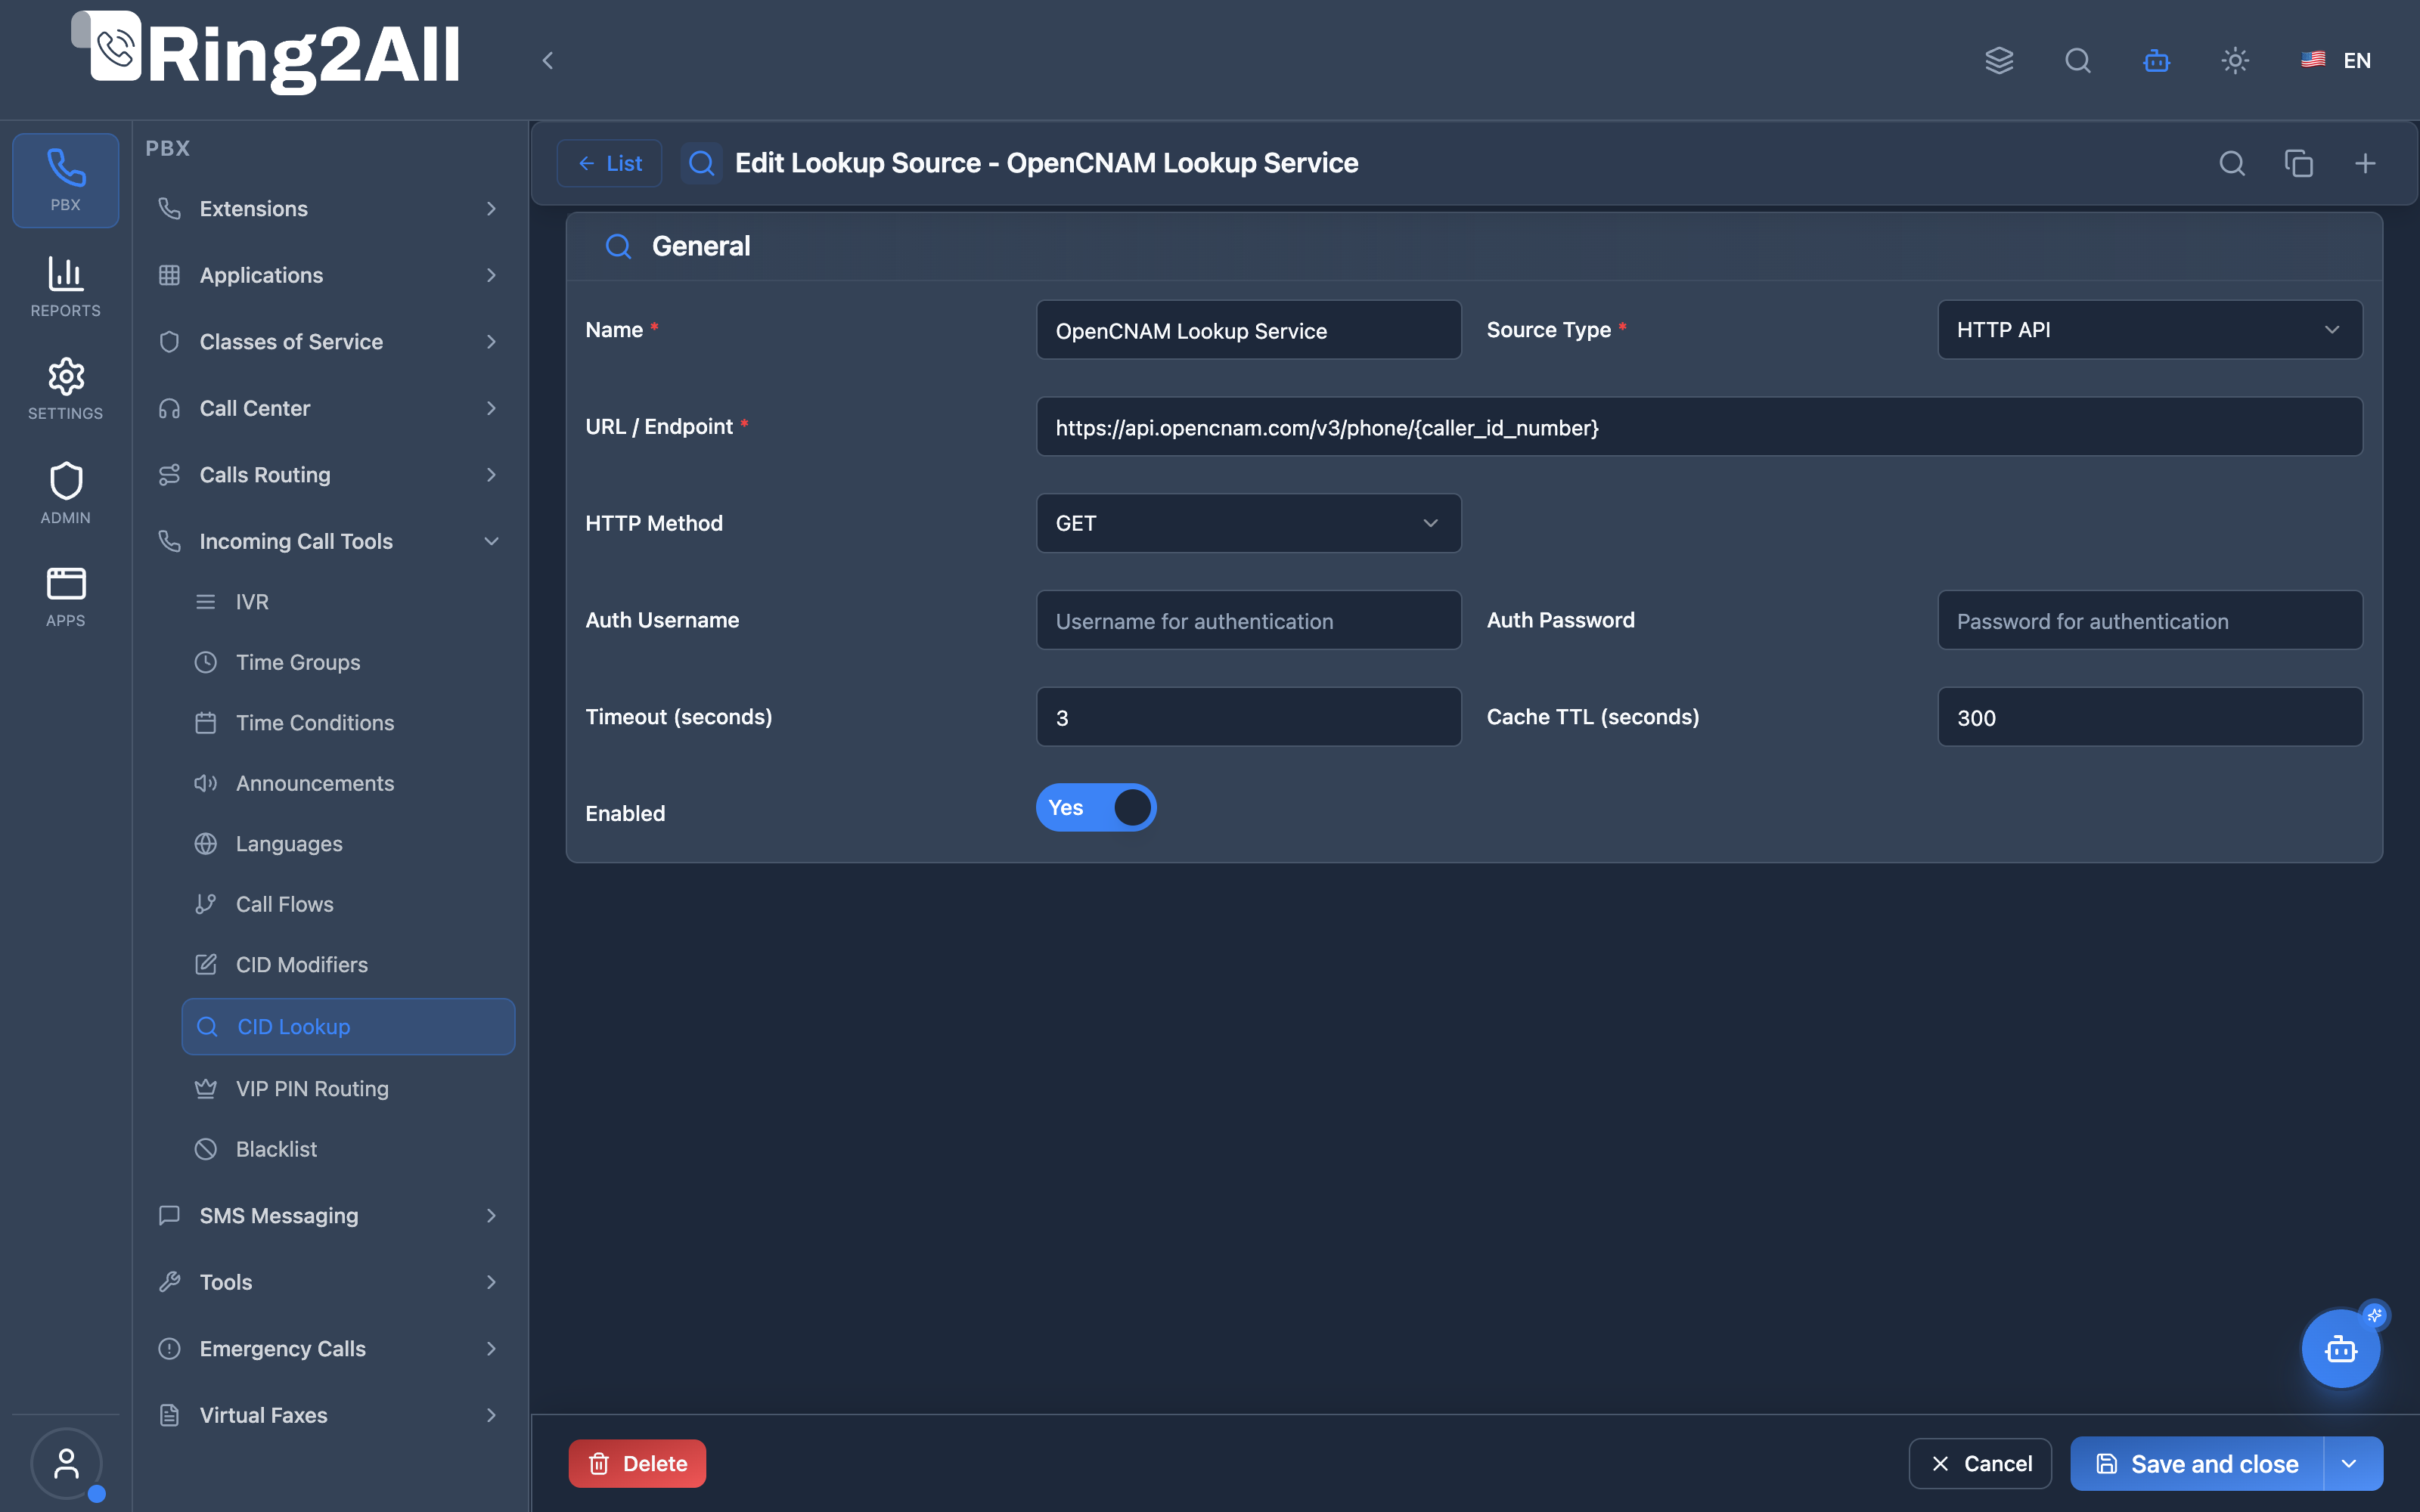Image resolution: width=2420 pixels, height=1512 pixels.
Task: Open the CID Modifiers submenu item
Action: coord(348,964)
